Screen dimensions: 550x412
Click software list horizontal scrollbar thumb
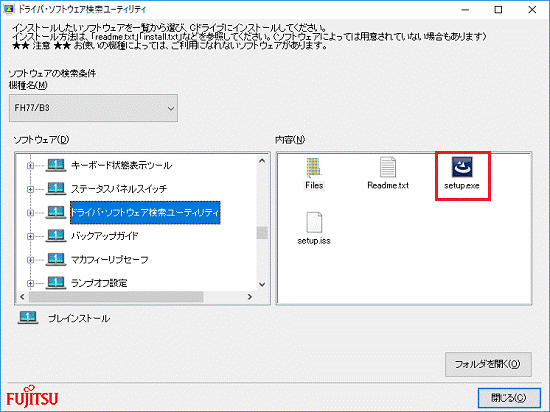coord(116,297)
